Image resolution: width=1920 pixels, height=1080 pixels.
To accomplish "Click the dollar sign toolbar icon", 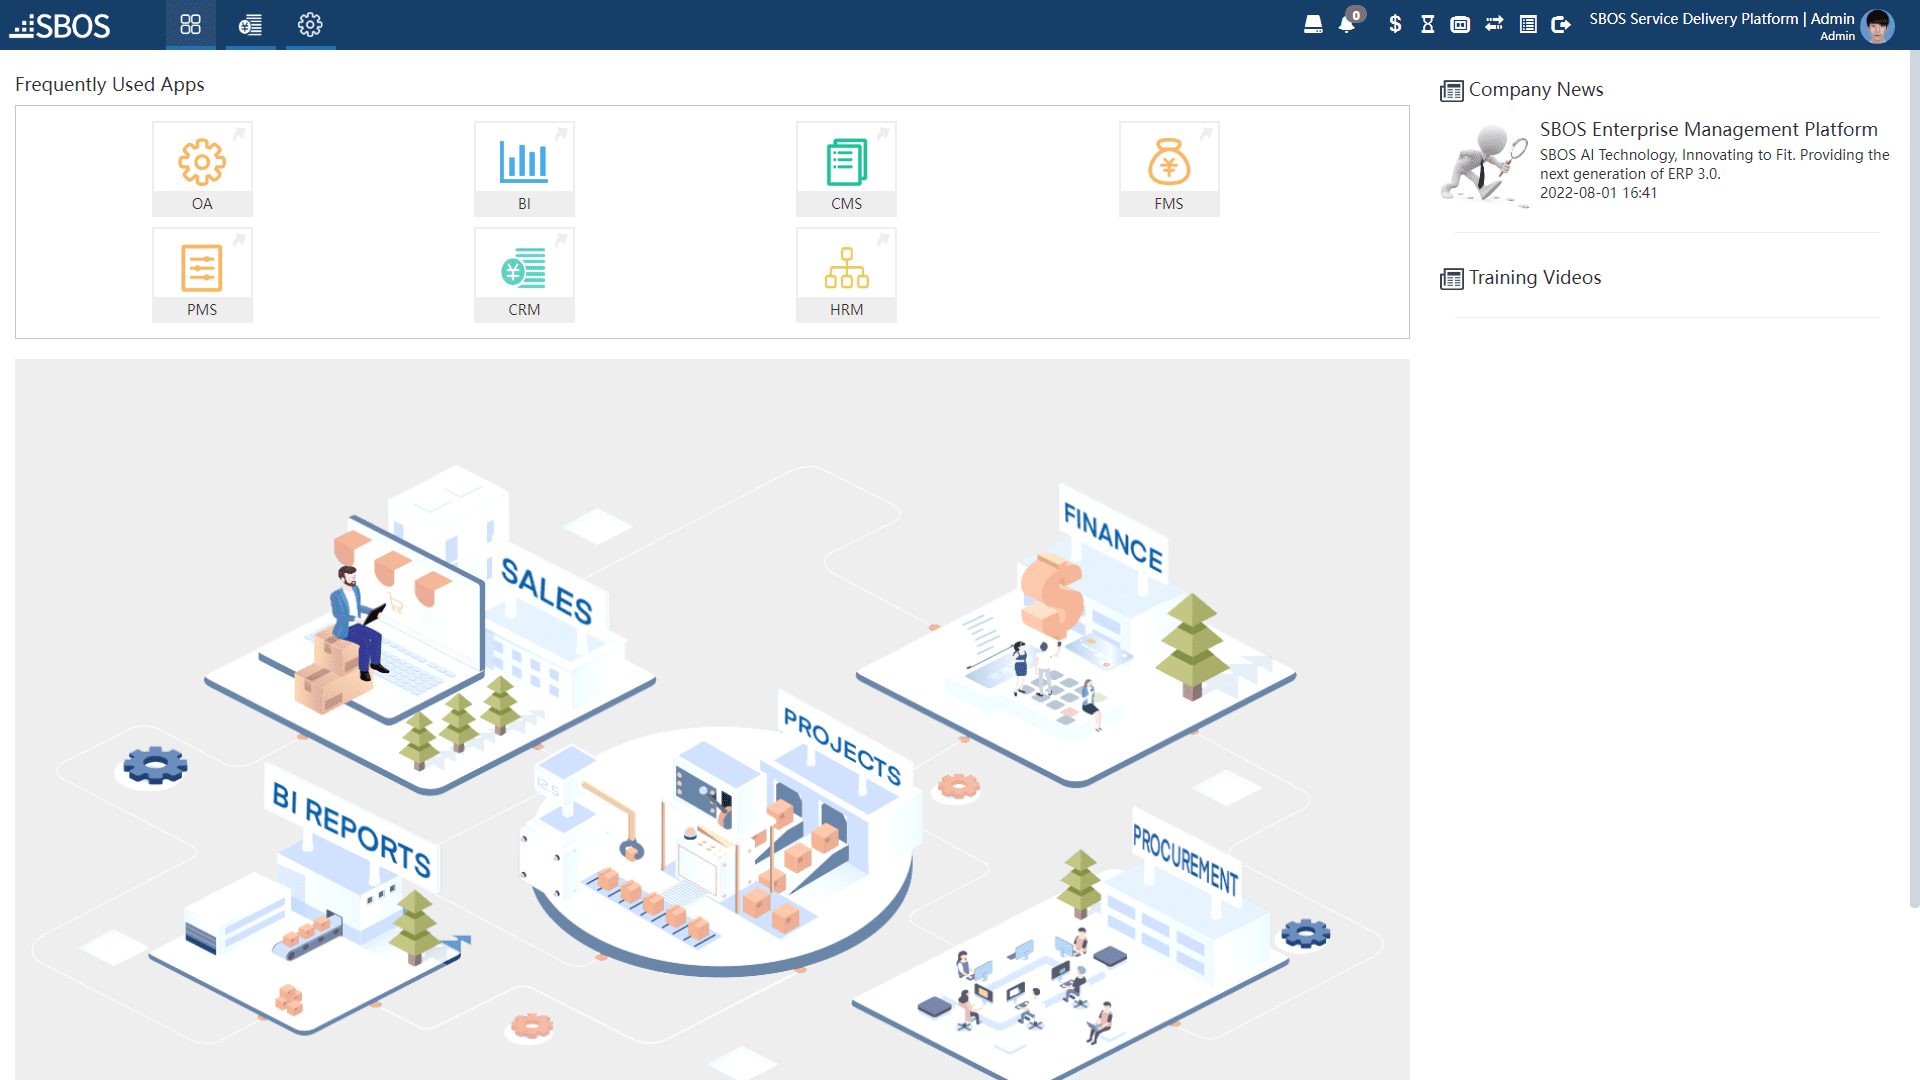I will tap(1394, 24).
